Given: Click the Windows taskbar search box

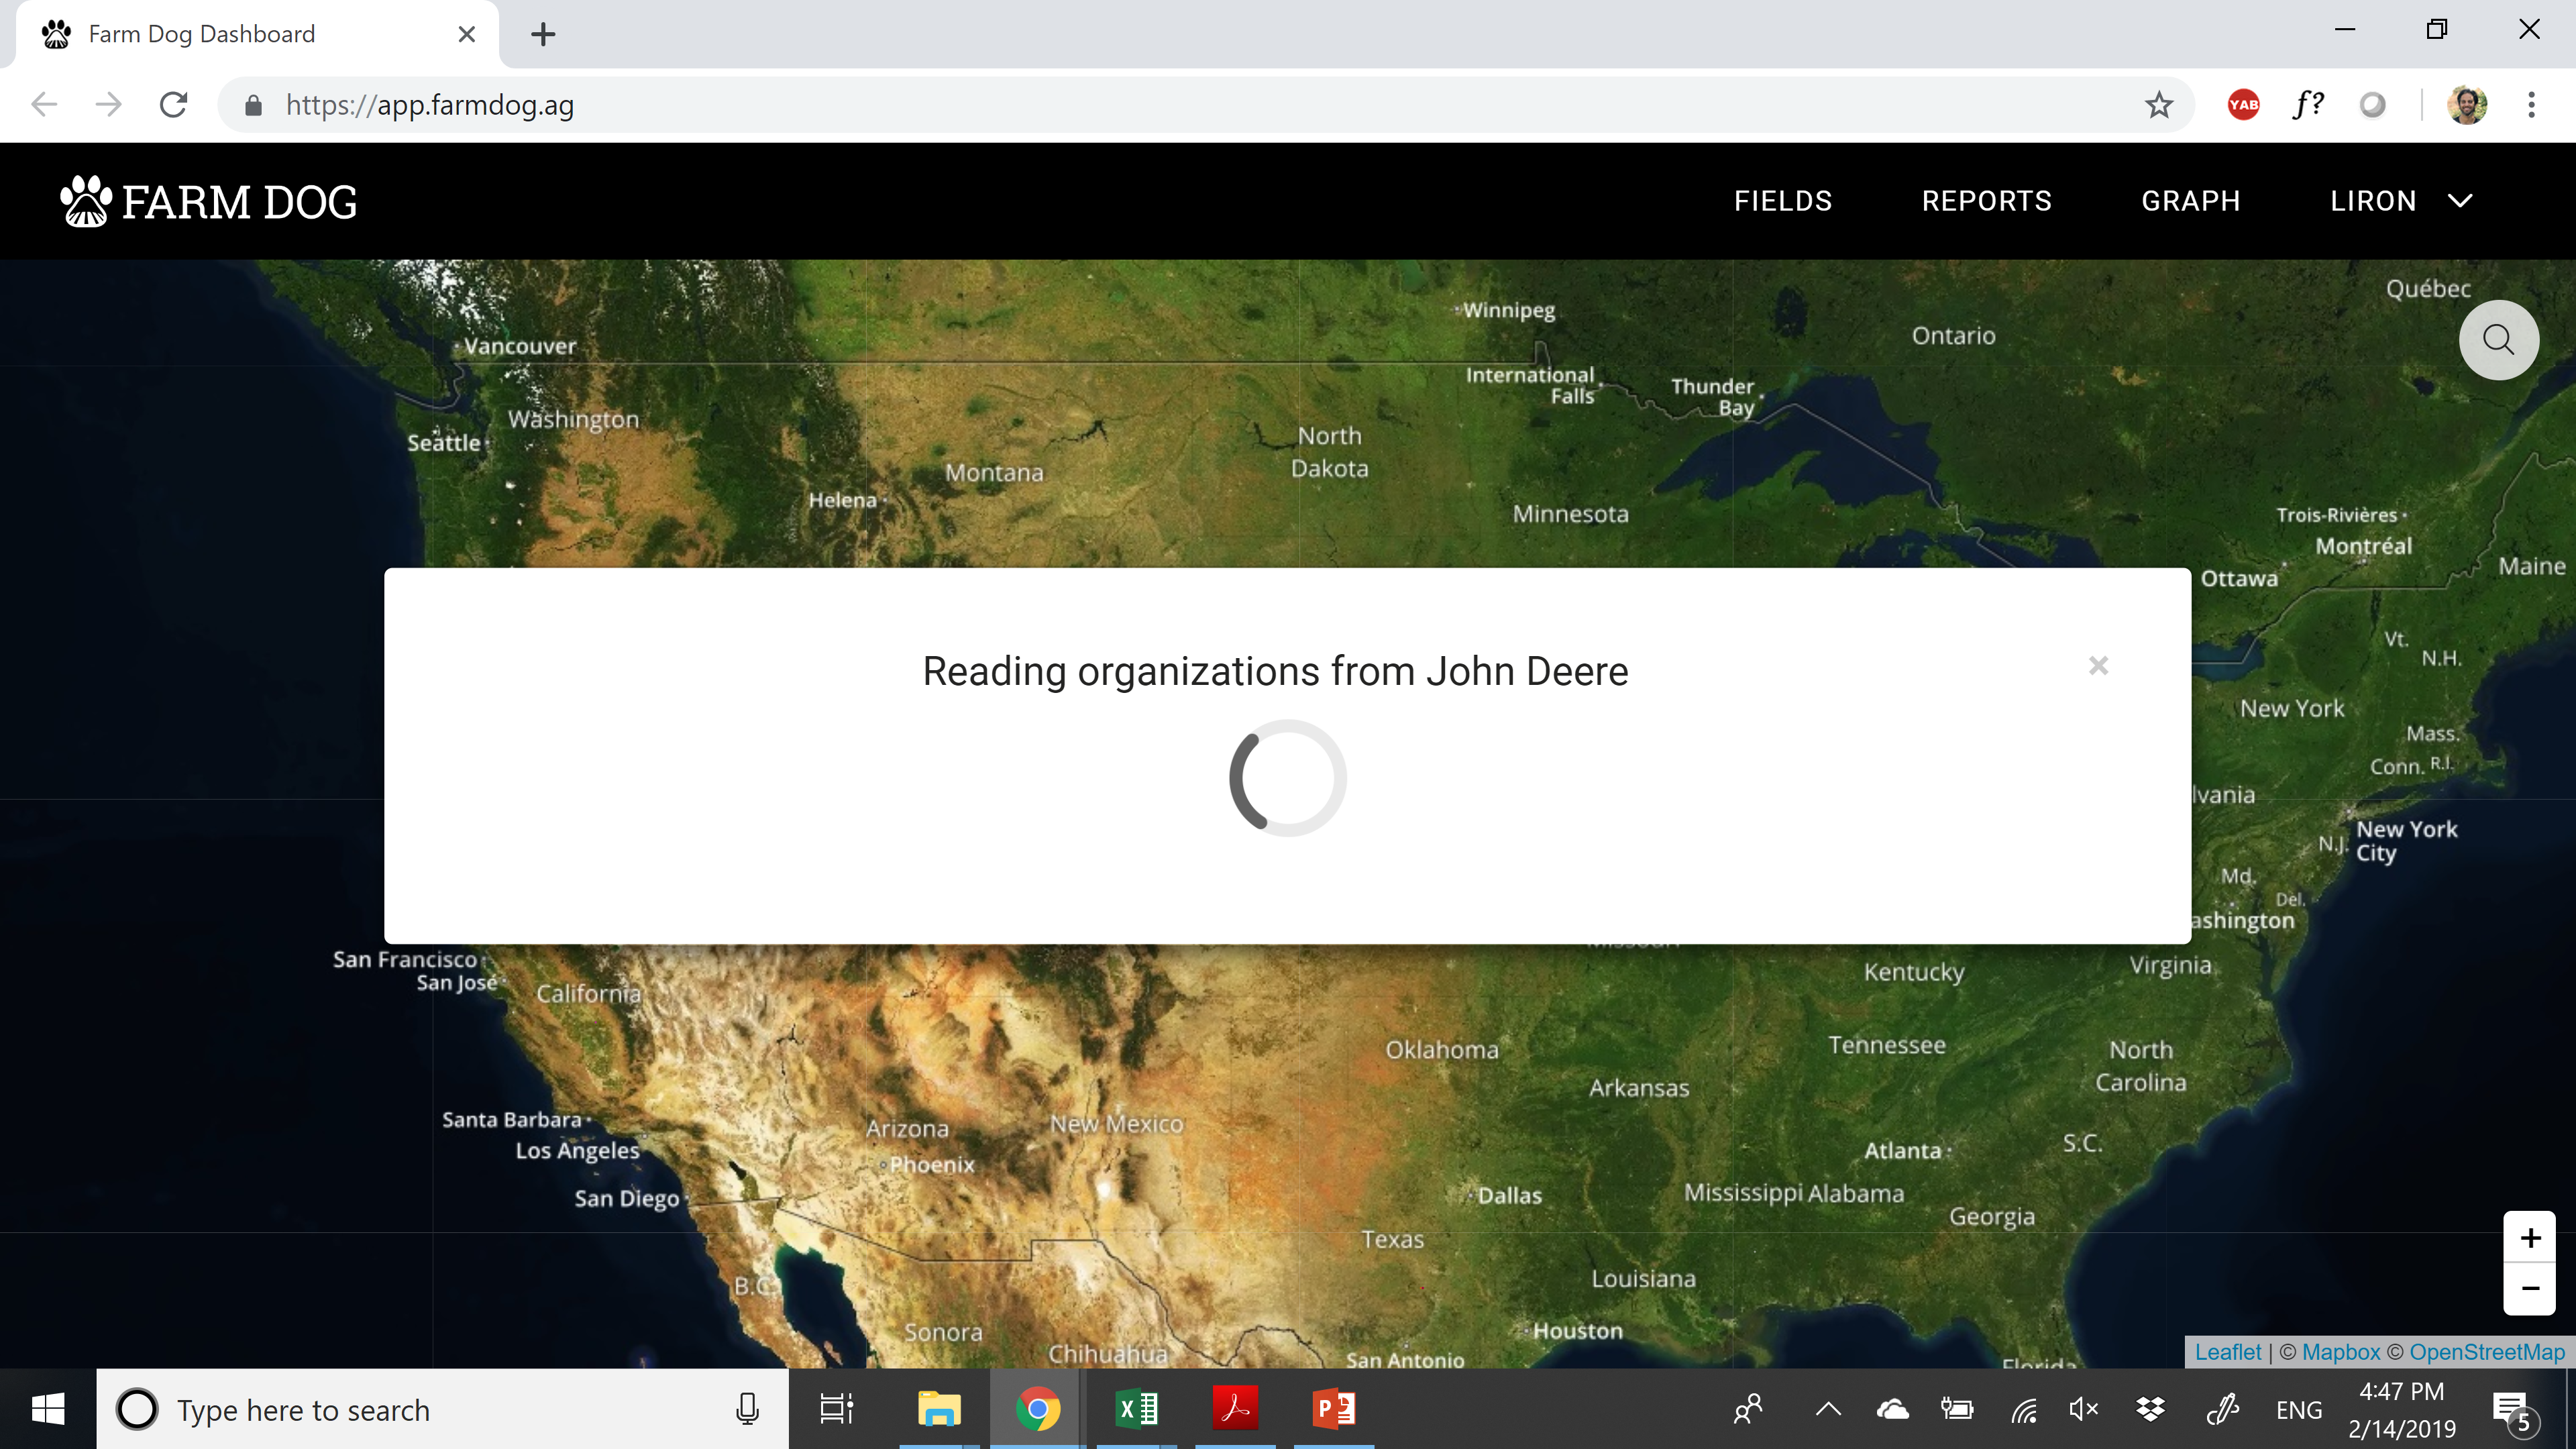Looking at the screenshot, I should point(442,1409).
